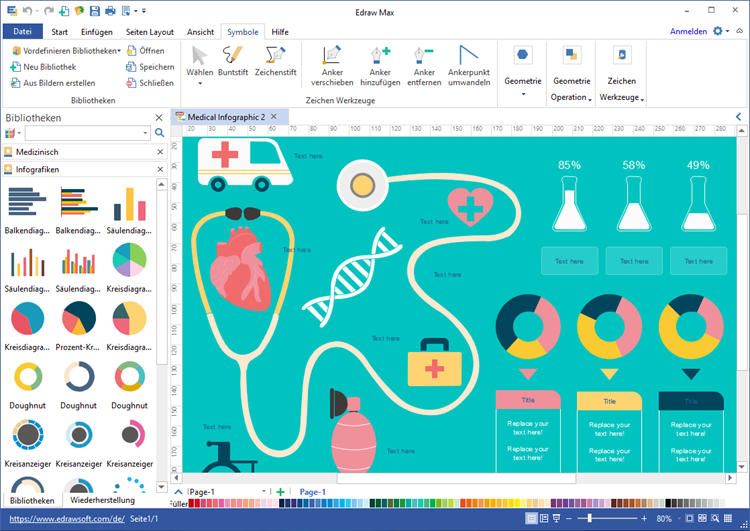750x531 pixels.
Task: Close the Medizinisch library
Action: point(160,152)
